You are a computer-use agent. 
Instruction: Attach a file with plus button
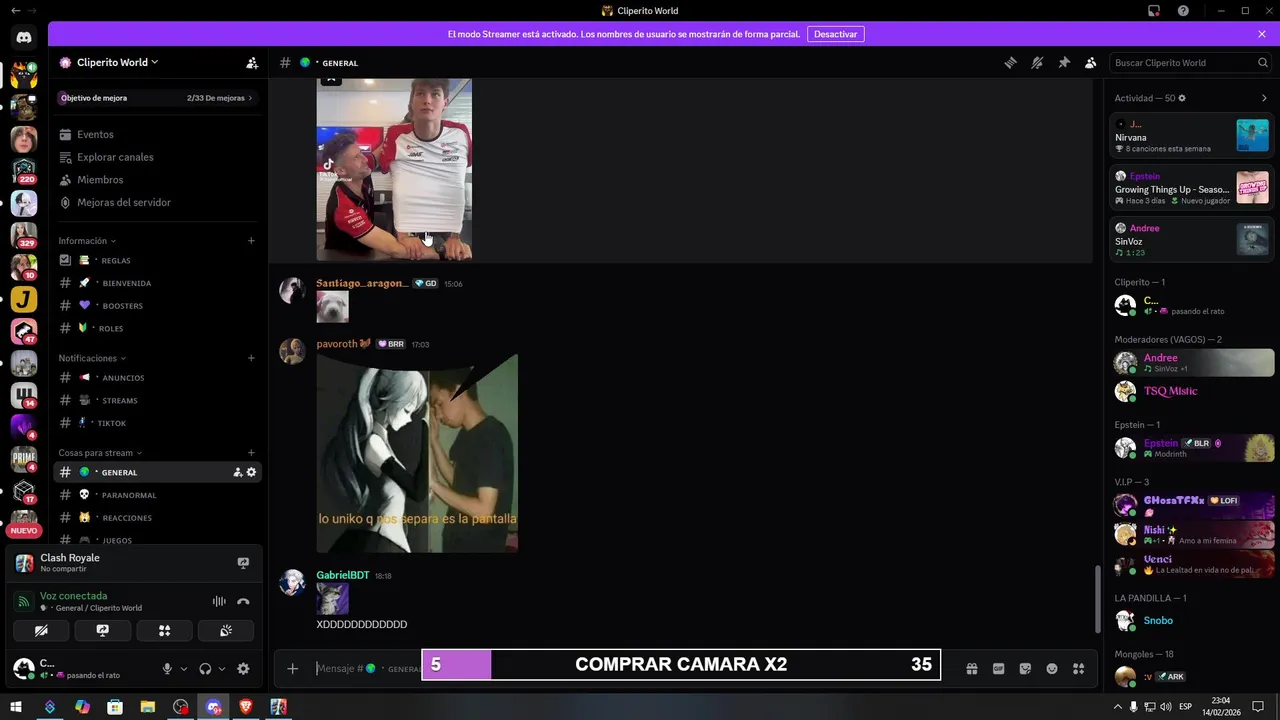tap(292, 668)
